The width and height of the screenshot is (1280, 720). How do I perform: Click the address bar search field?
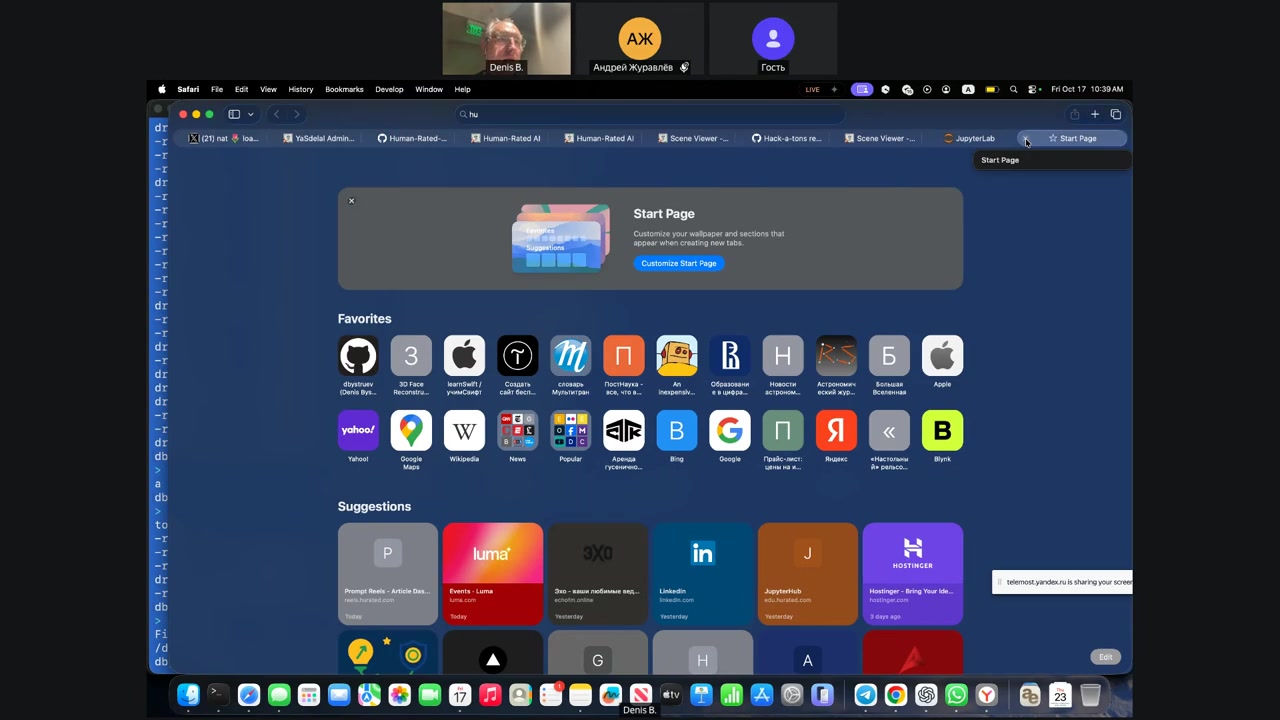point(650,114)
